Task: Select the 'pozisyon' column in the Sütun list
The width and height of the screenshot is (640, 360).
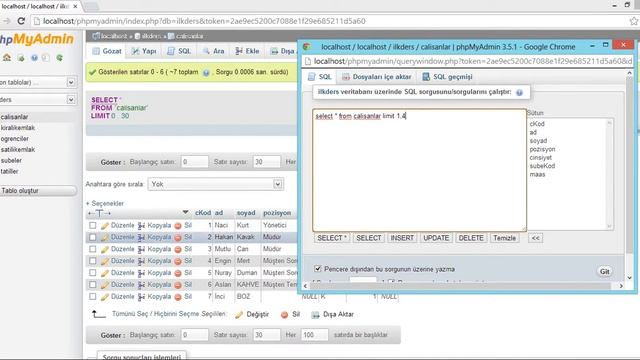Action: coord(542,149)
